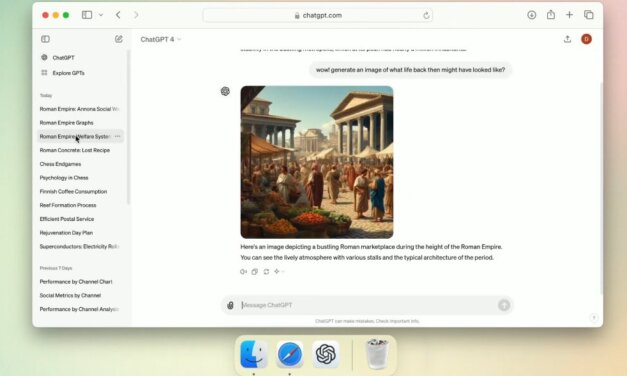This screenshot has height=376, width=627.
Task: Click the share chat upload icon
Action: tap(567, 39)
